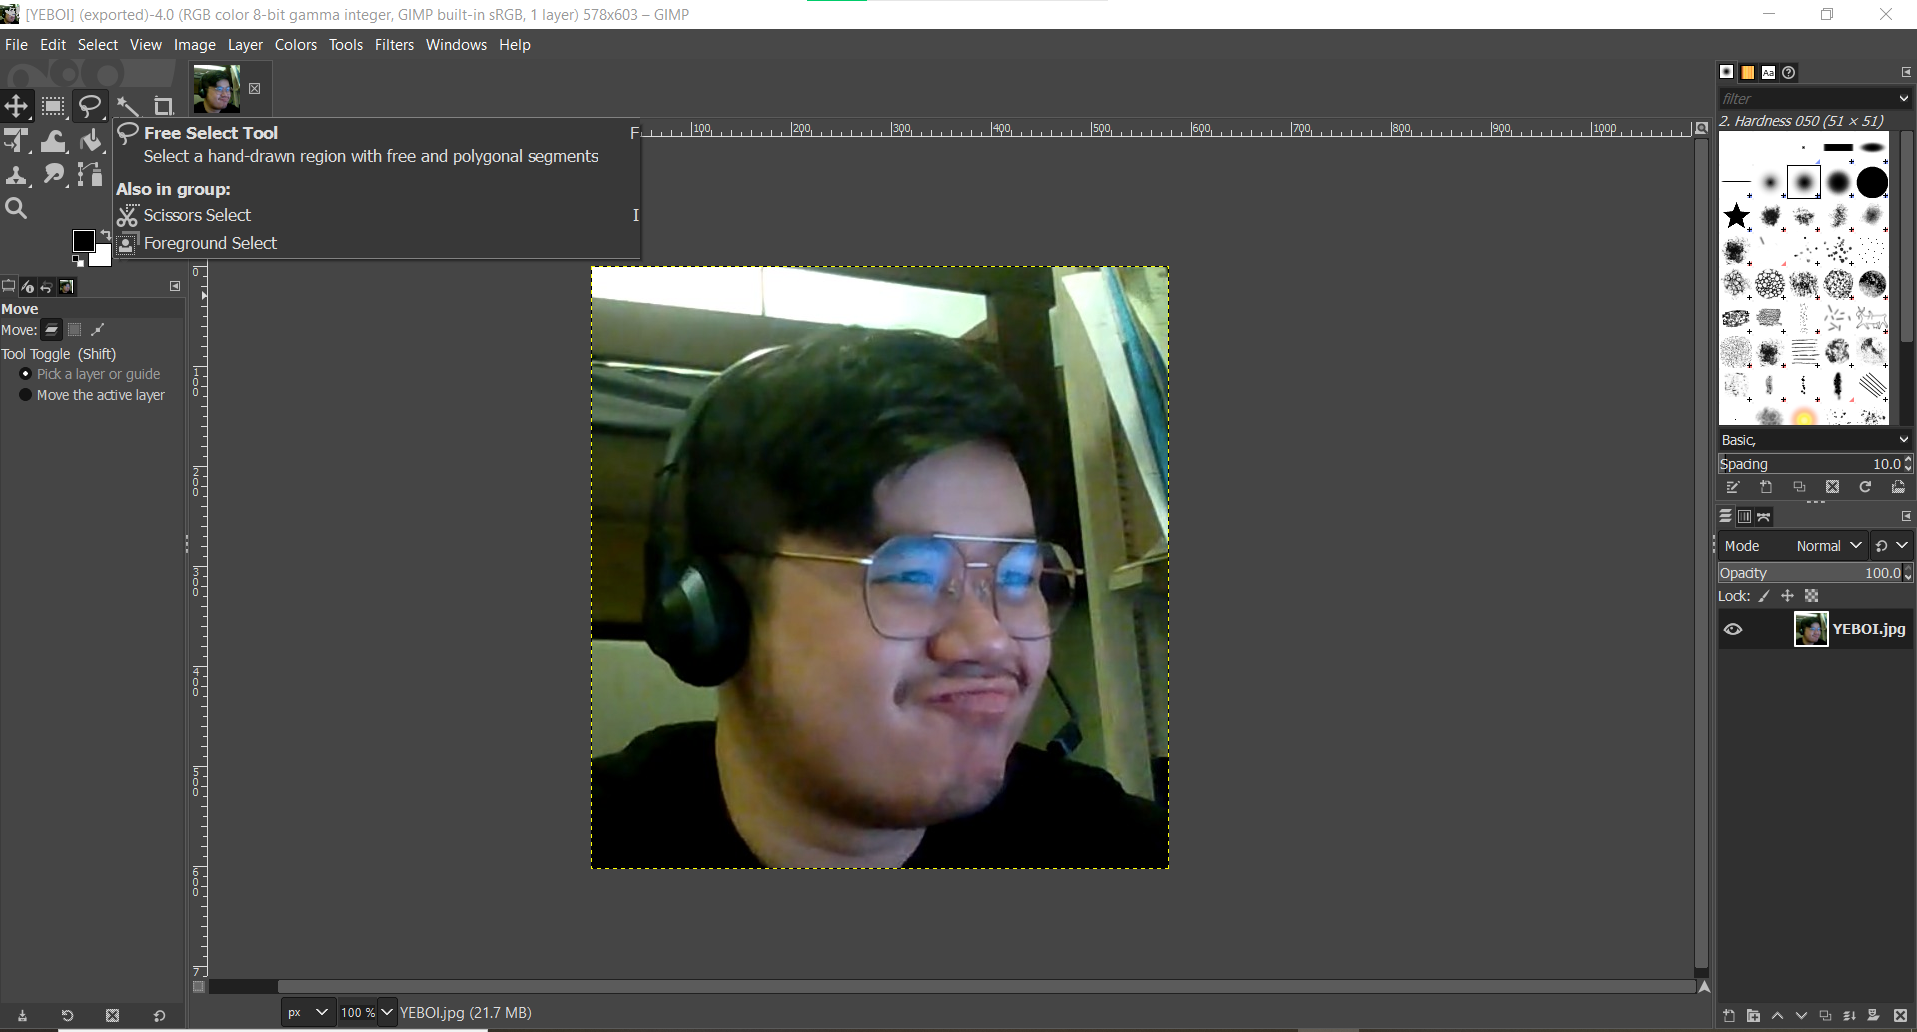
Task: Toggle Lock position and size
Action: pos(1788,596)
